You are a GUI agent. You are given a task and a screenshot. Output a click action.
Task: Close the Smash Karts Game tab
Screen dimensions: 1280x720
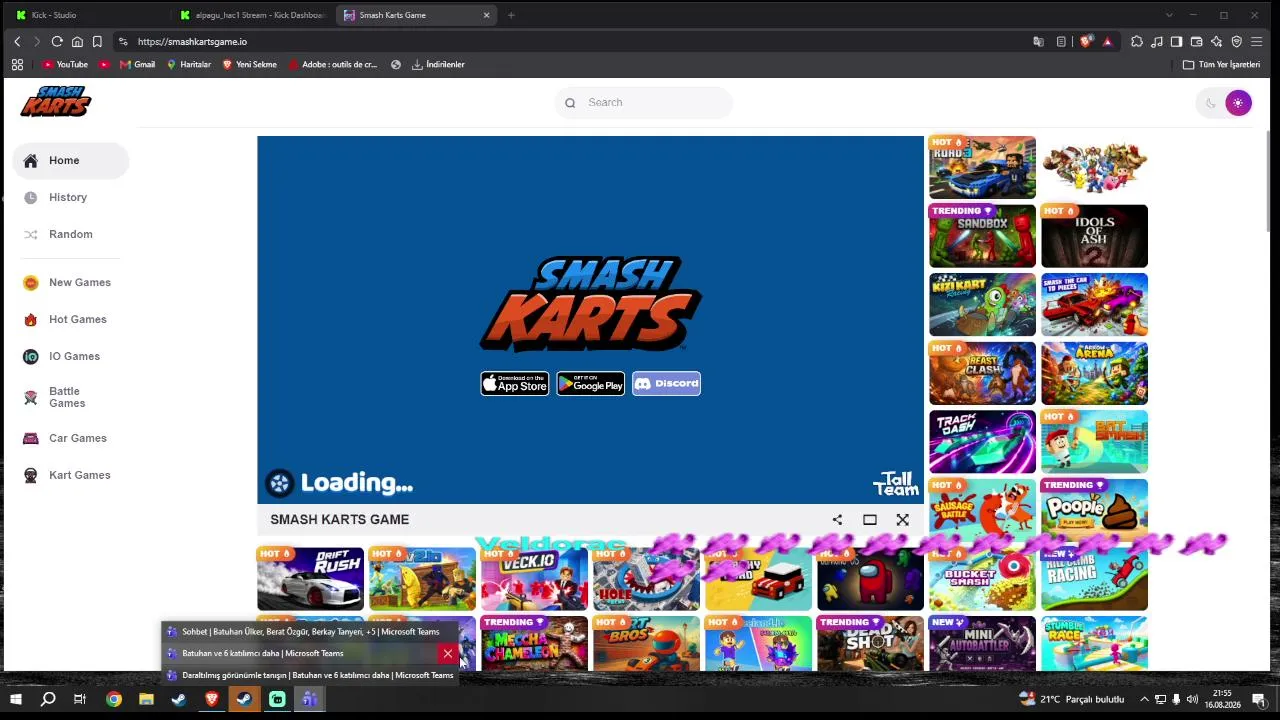[487, 15]
